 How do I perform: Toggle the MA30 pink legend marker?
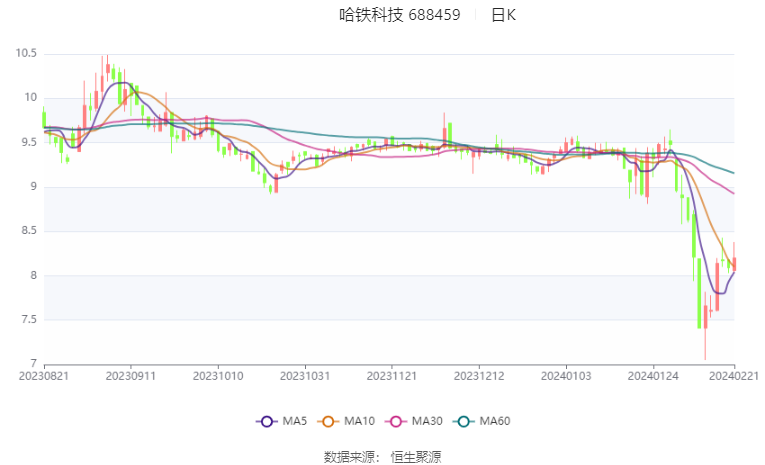[x=396, y=421]
